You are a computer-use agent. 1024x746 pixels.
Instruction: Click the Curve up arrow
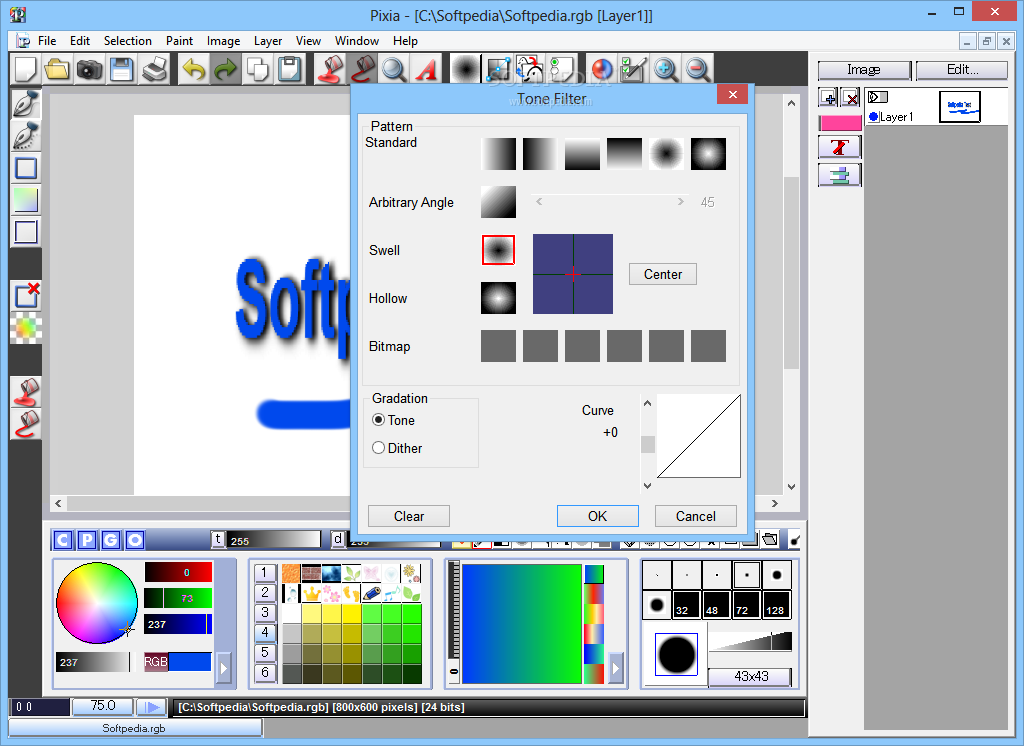tap(647, 403)
